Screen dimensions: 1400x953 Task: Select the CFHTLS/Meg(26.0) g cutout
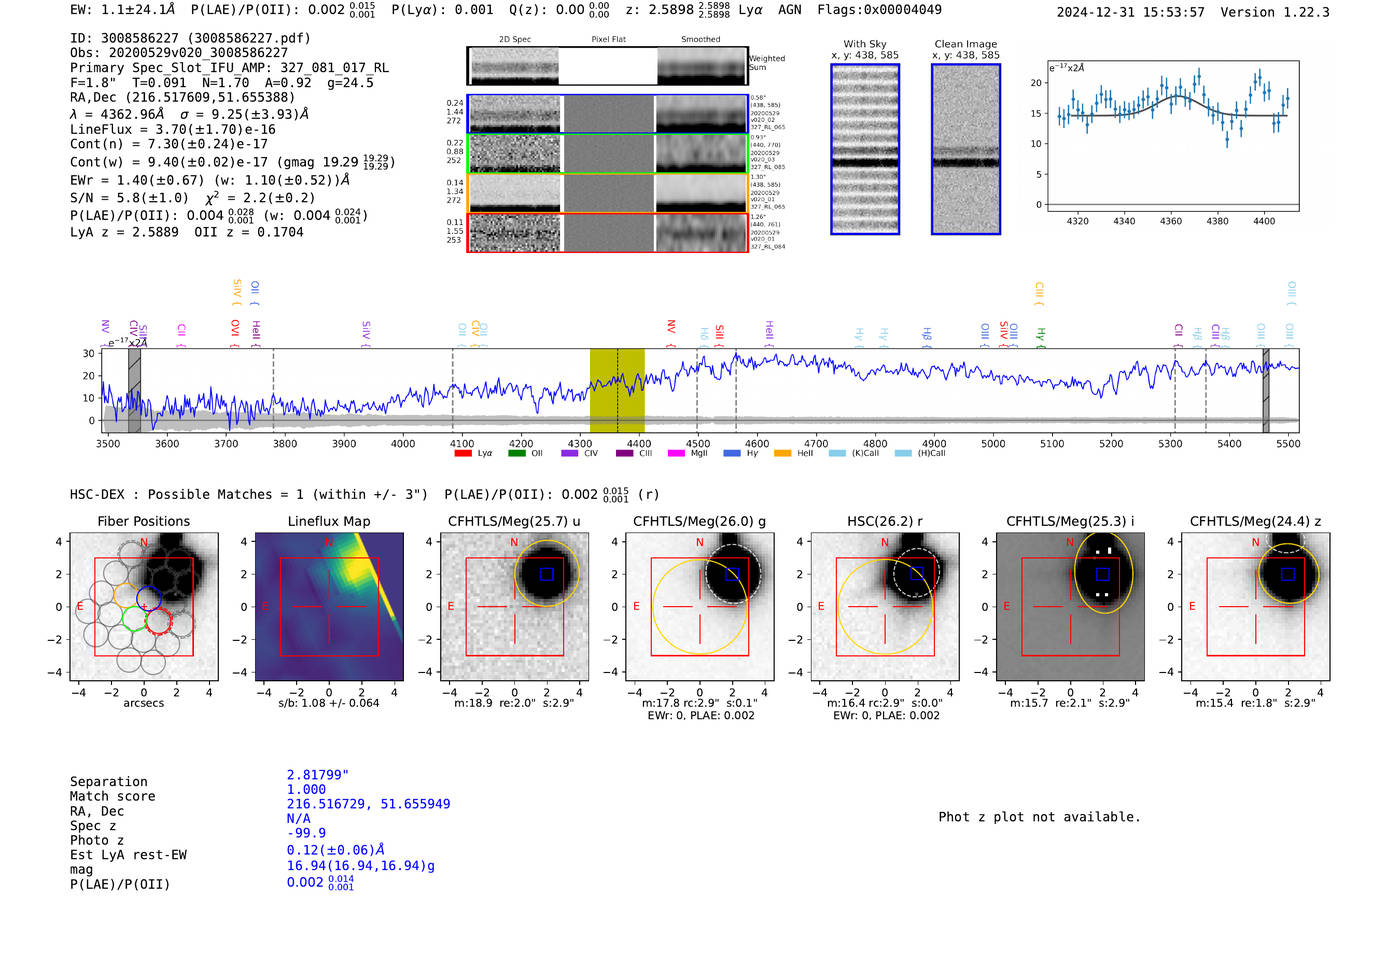coord(699,607)
